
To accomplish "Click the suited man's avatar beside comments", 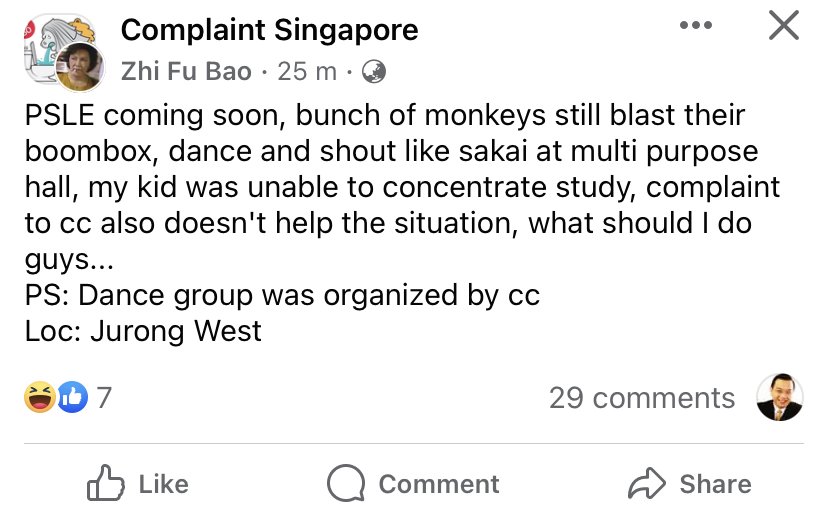I will [x=780, y=398].
